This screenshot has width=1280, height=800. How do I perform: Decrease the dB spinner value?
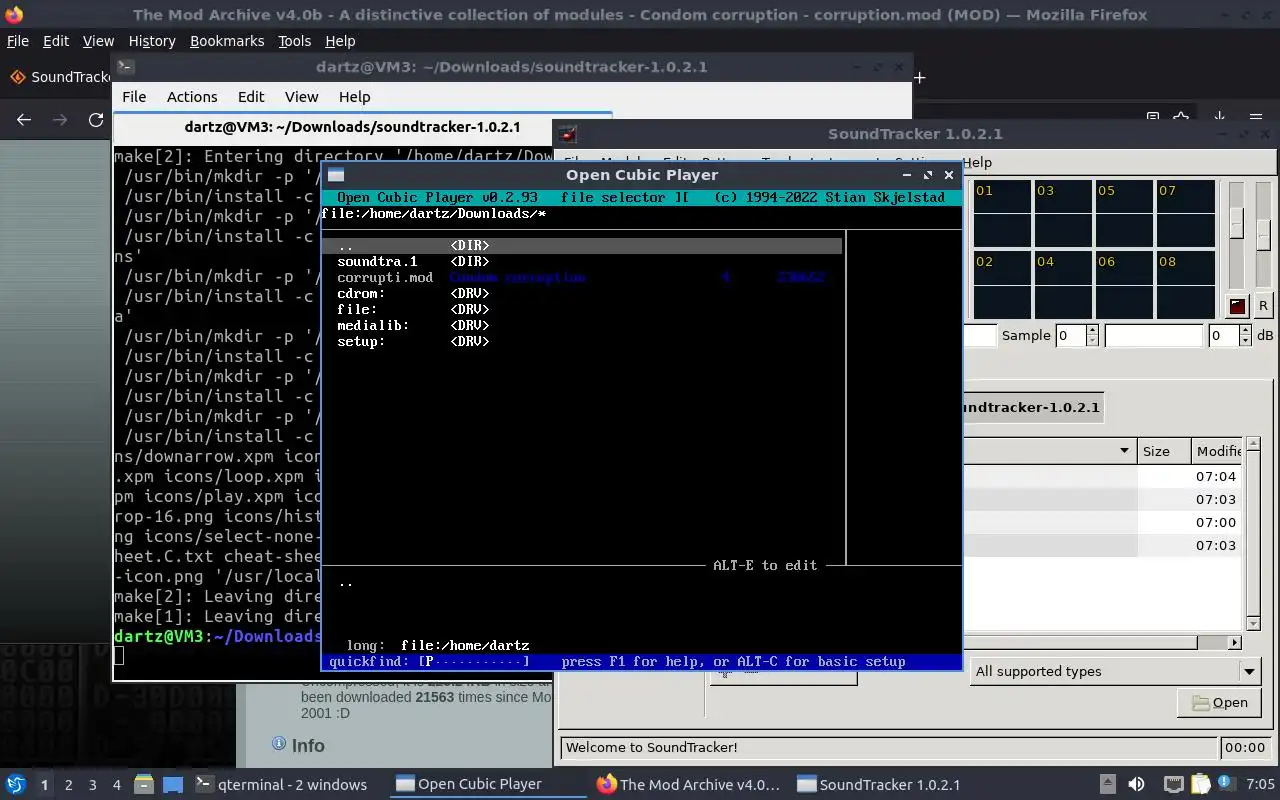pos(1245,341)
